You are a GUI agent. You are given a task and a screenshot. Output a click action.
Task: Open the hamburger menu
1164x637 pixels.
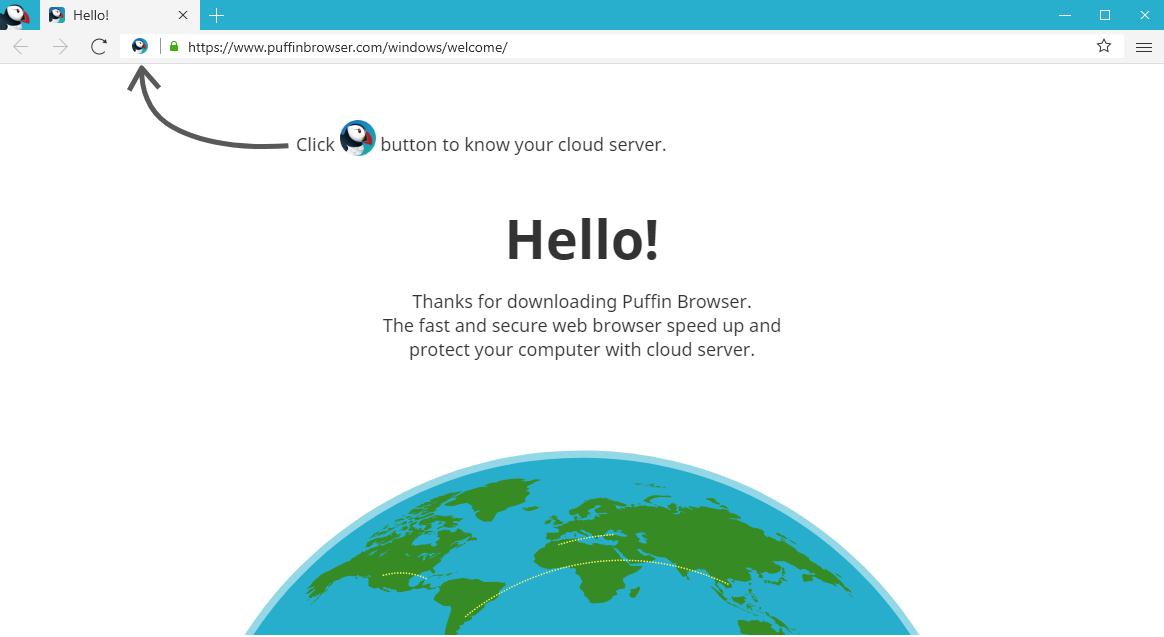coord(1143,46)
